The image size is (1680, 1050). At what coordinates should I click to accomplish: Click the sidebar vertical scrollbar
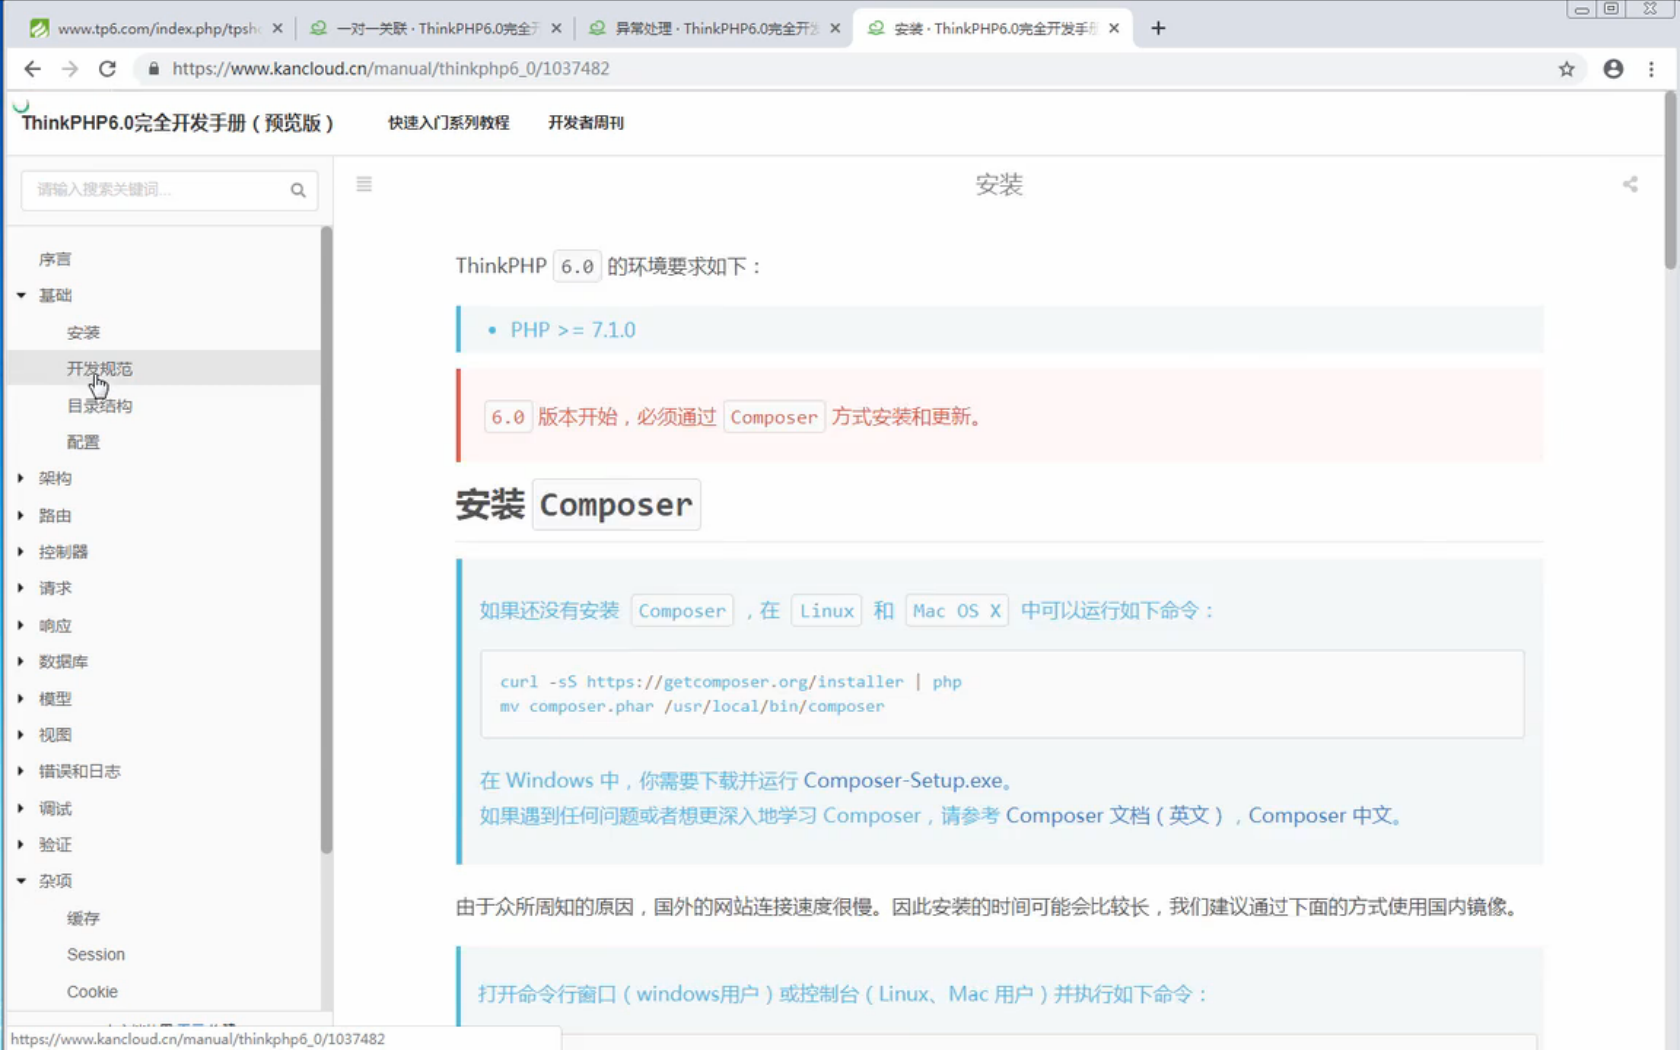pos(326,540)
